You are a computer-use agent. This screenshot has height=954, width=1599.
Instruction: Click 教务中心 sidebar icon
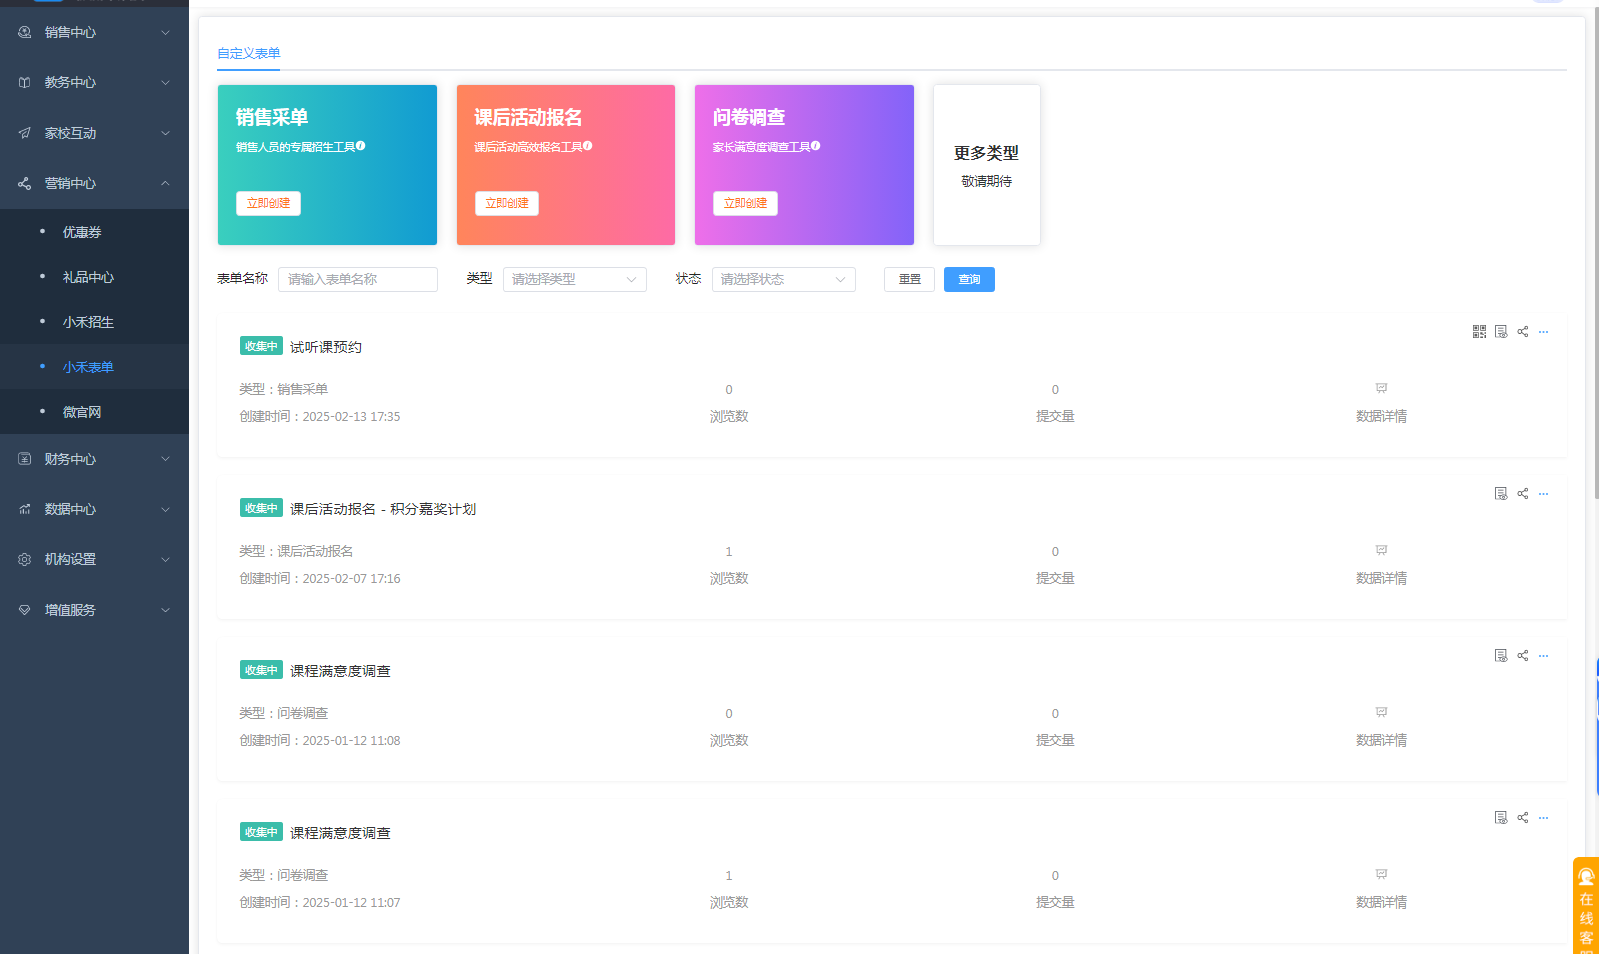25,82
